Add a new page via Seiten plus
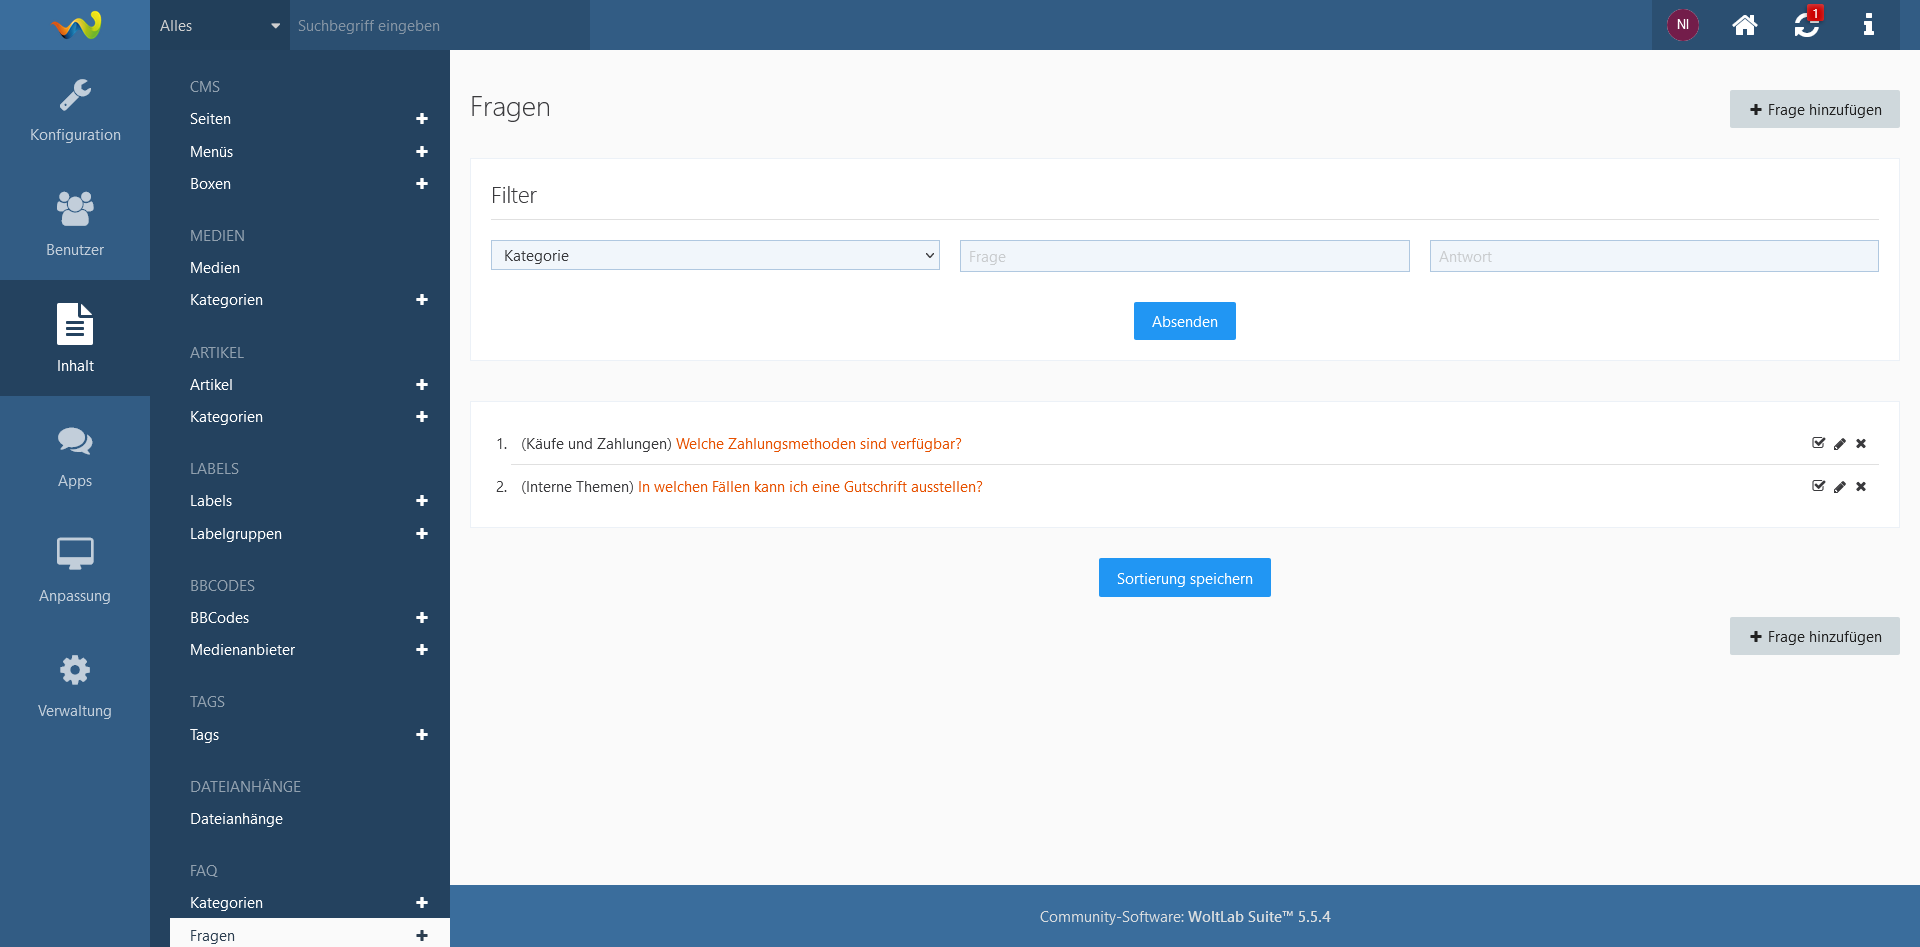The height and width of the screenshot is (947, 1920). (x=421, y=119)
